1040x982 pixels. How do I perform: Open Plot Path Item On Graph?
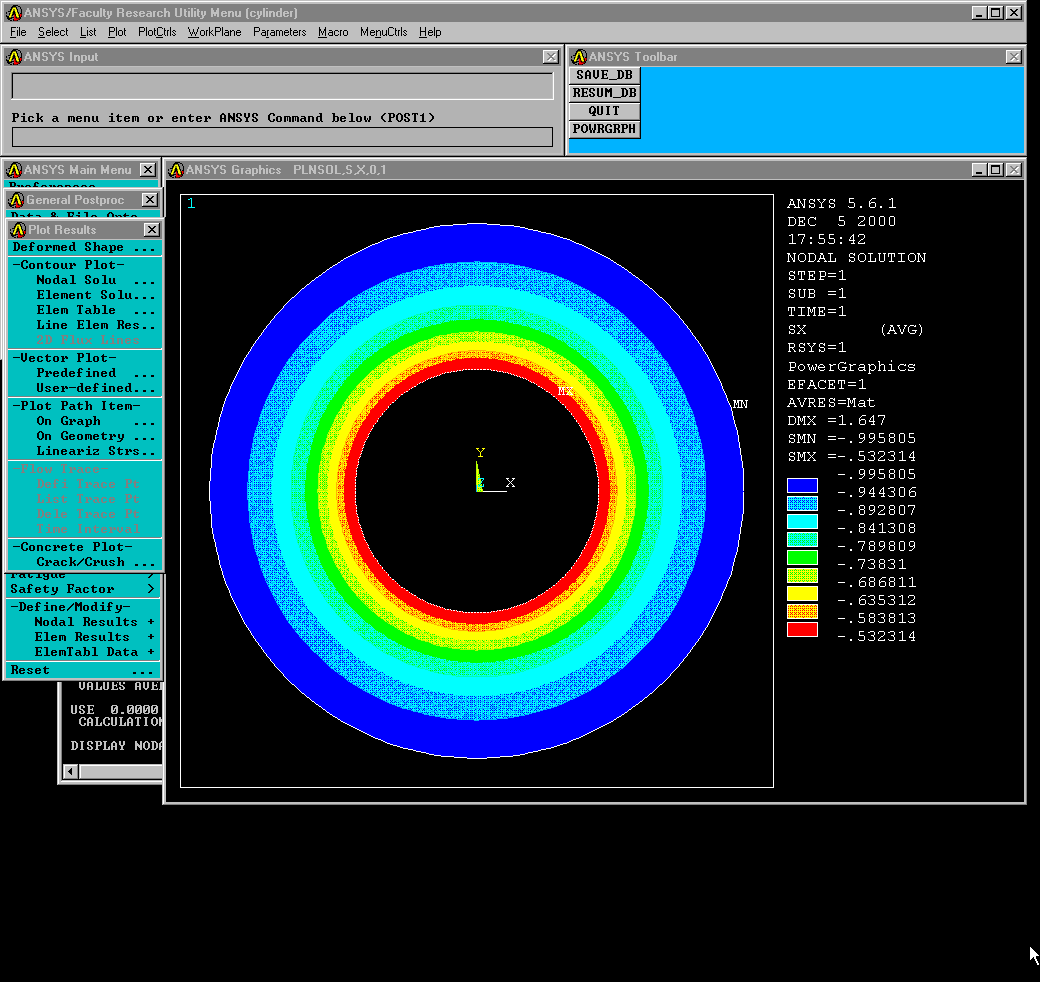point(96,421)
